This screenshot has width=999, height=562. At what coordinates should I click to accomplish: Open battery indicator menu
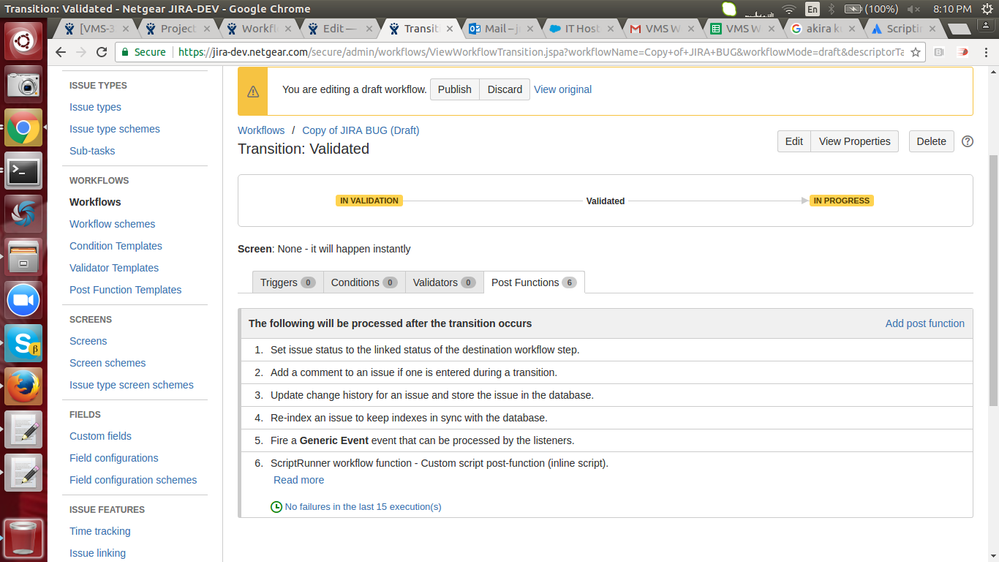pyautogui.click(x=871, y=9)
